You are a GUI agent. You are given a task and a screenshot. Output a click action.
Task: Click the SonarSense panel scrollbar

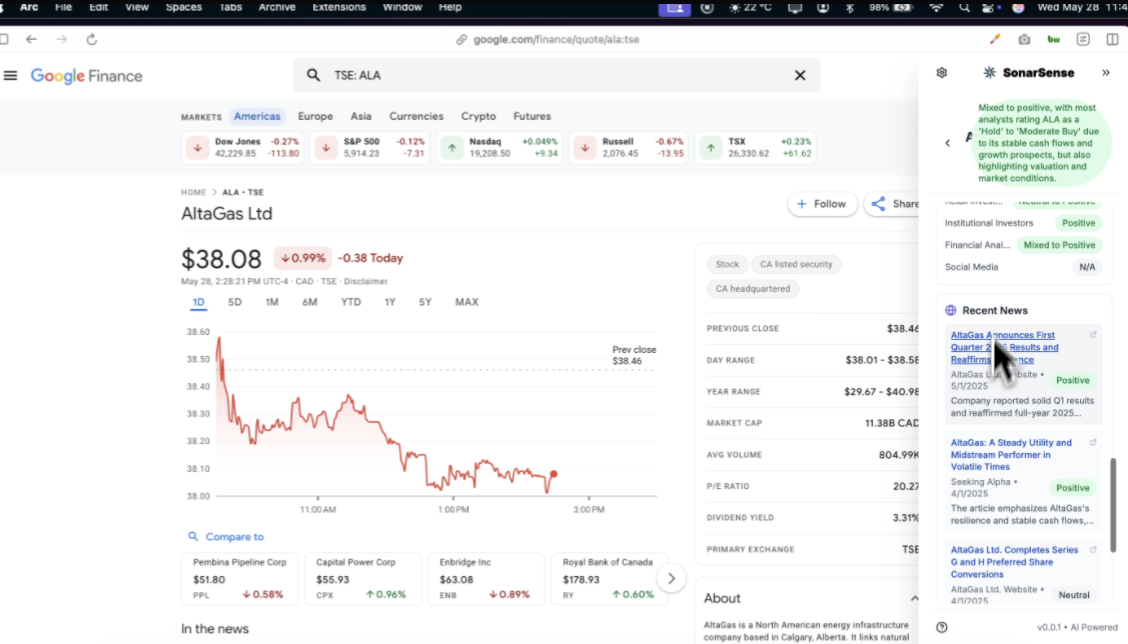1114,505
